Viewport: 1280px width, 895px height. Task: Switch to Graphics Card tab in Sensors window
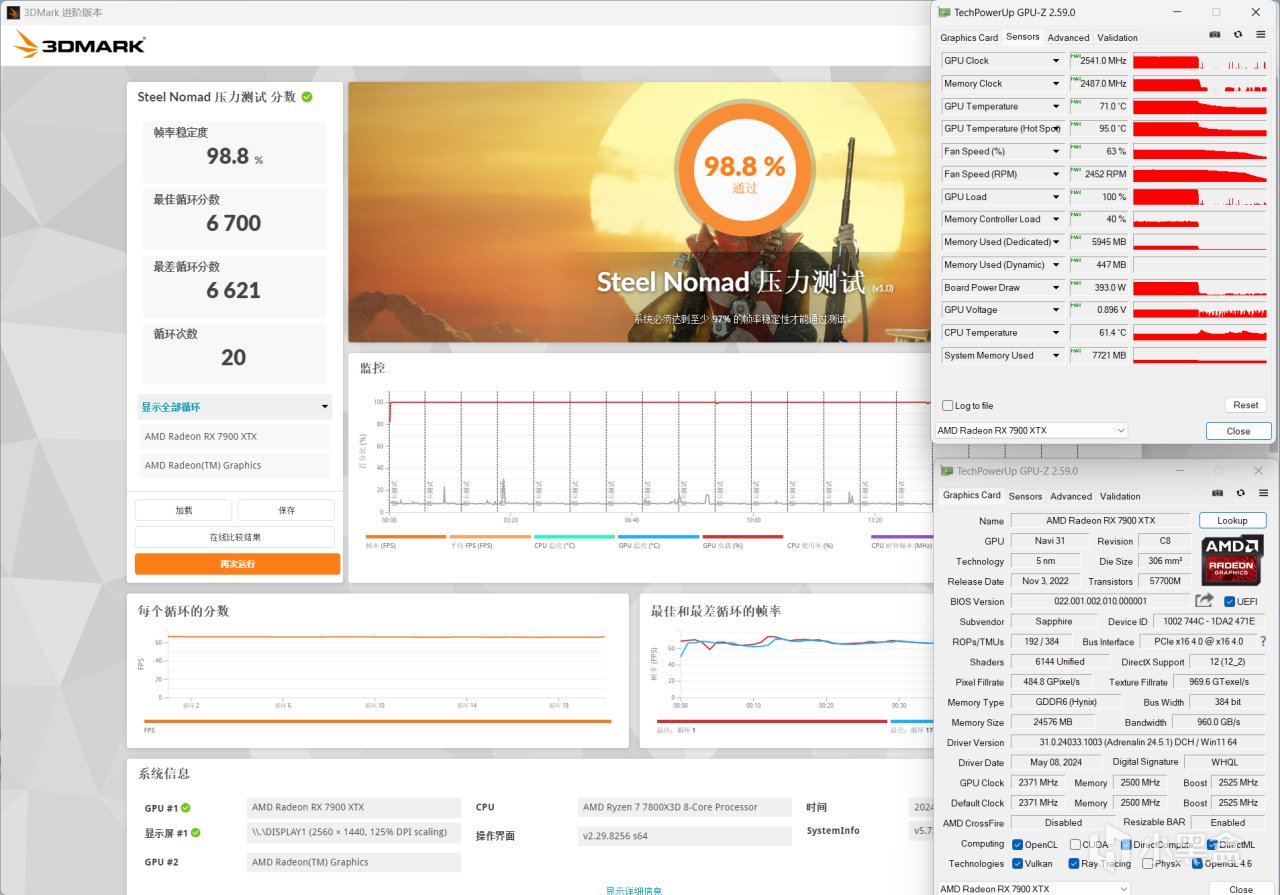click(969, 38)
